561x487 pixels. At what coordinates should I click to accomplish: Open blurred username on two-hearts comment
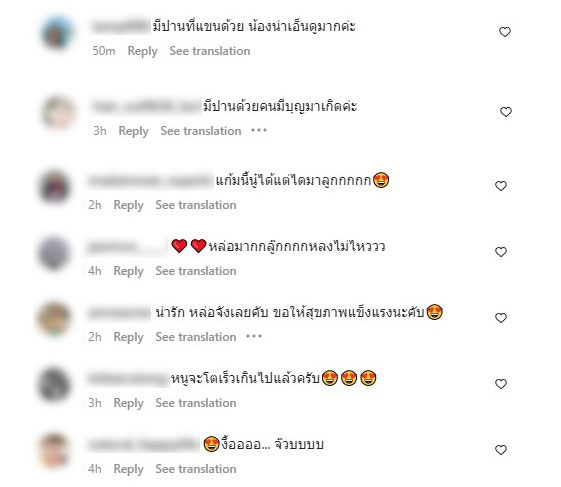(x=127, y=247)
